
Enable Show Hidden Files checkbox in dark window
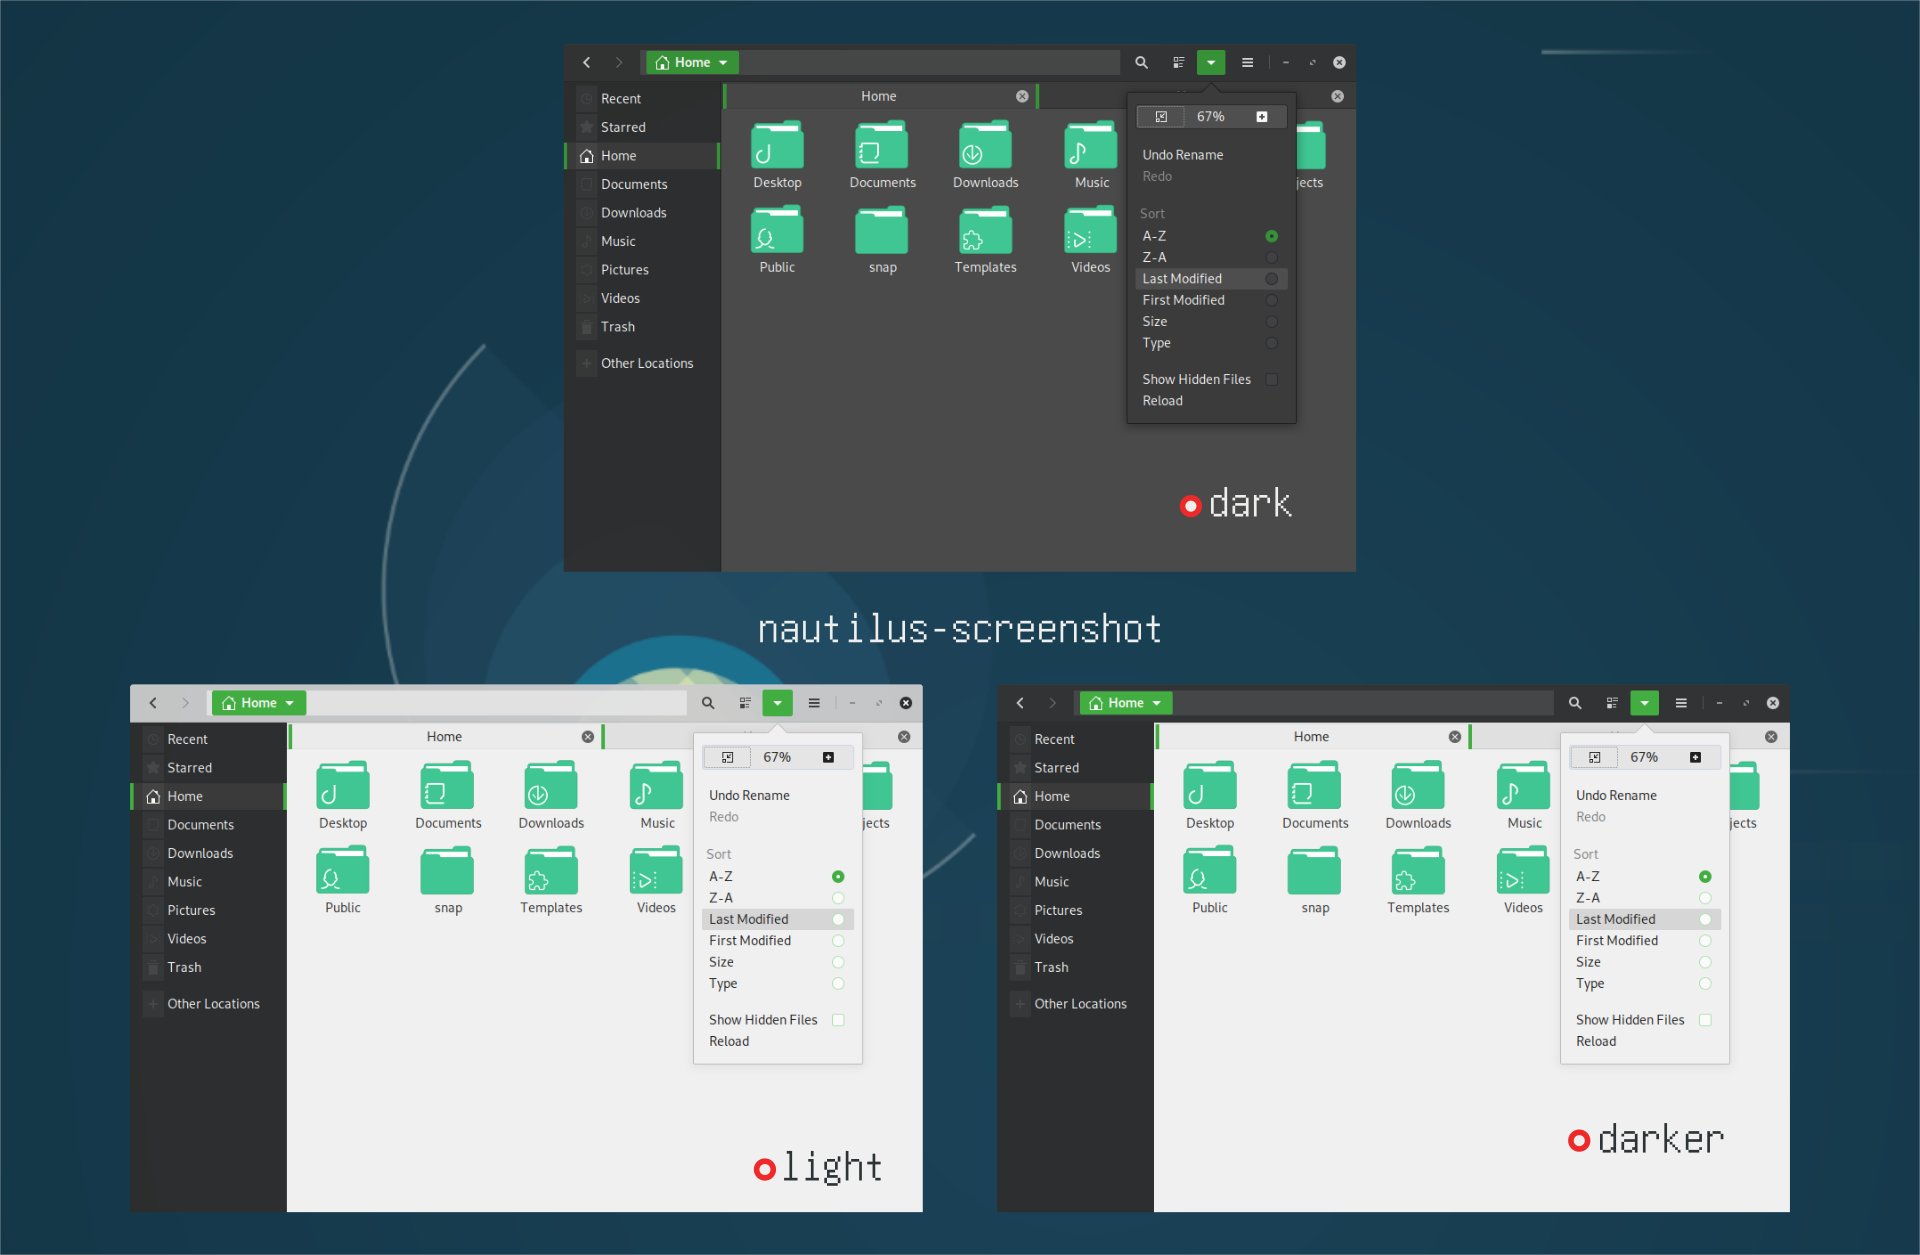point(1271,380)
